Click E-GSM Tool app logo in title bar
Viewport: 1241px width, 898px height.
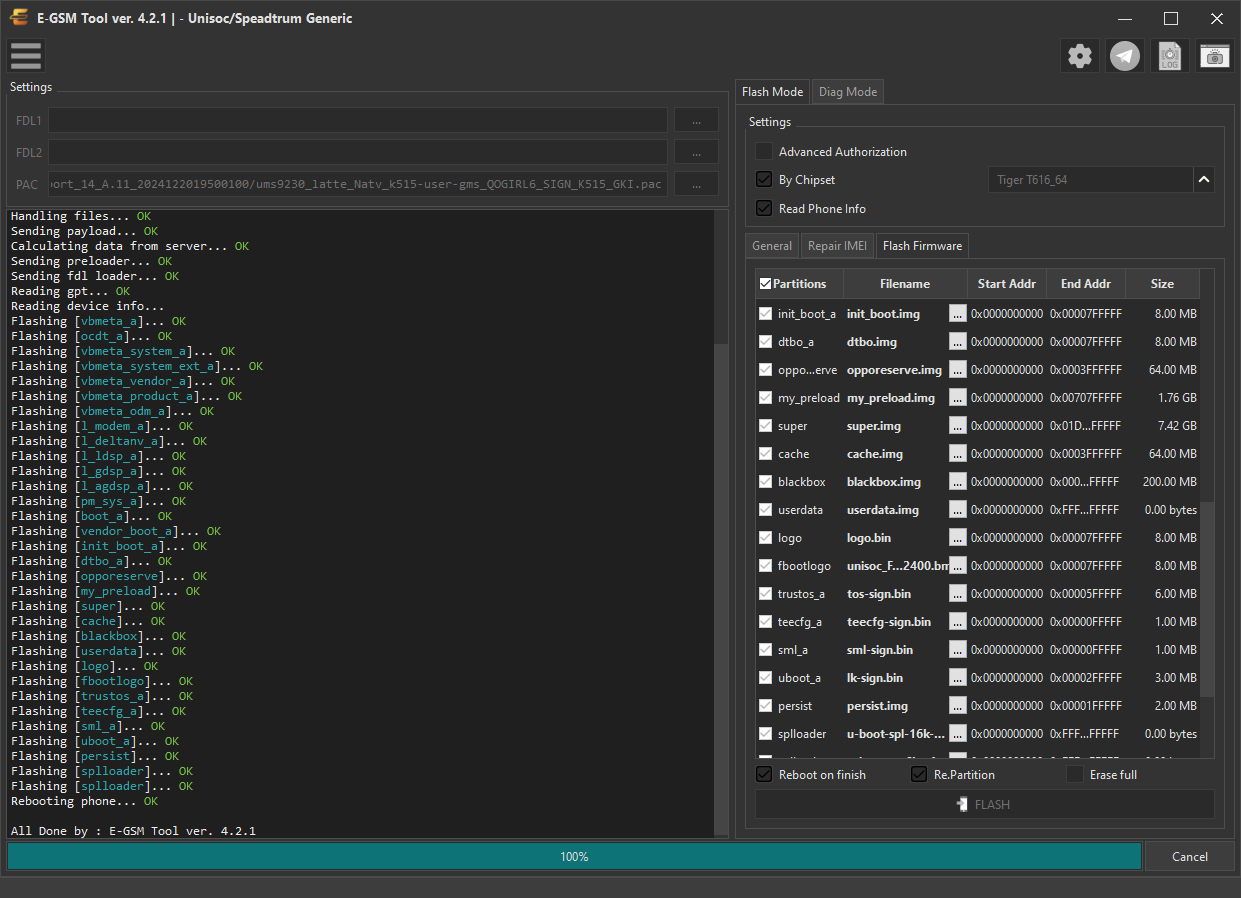(19, 18)
